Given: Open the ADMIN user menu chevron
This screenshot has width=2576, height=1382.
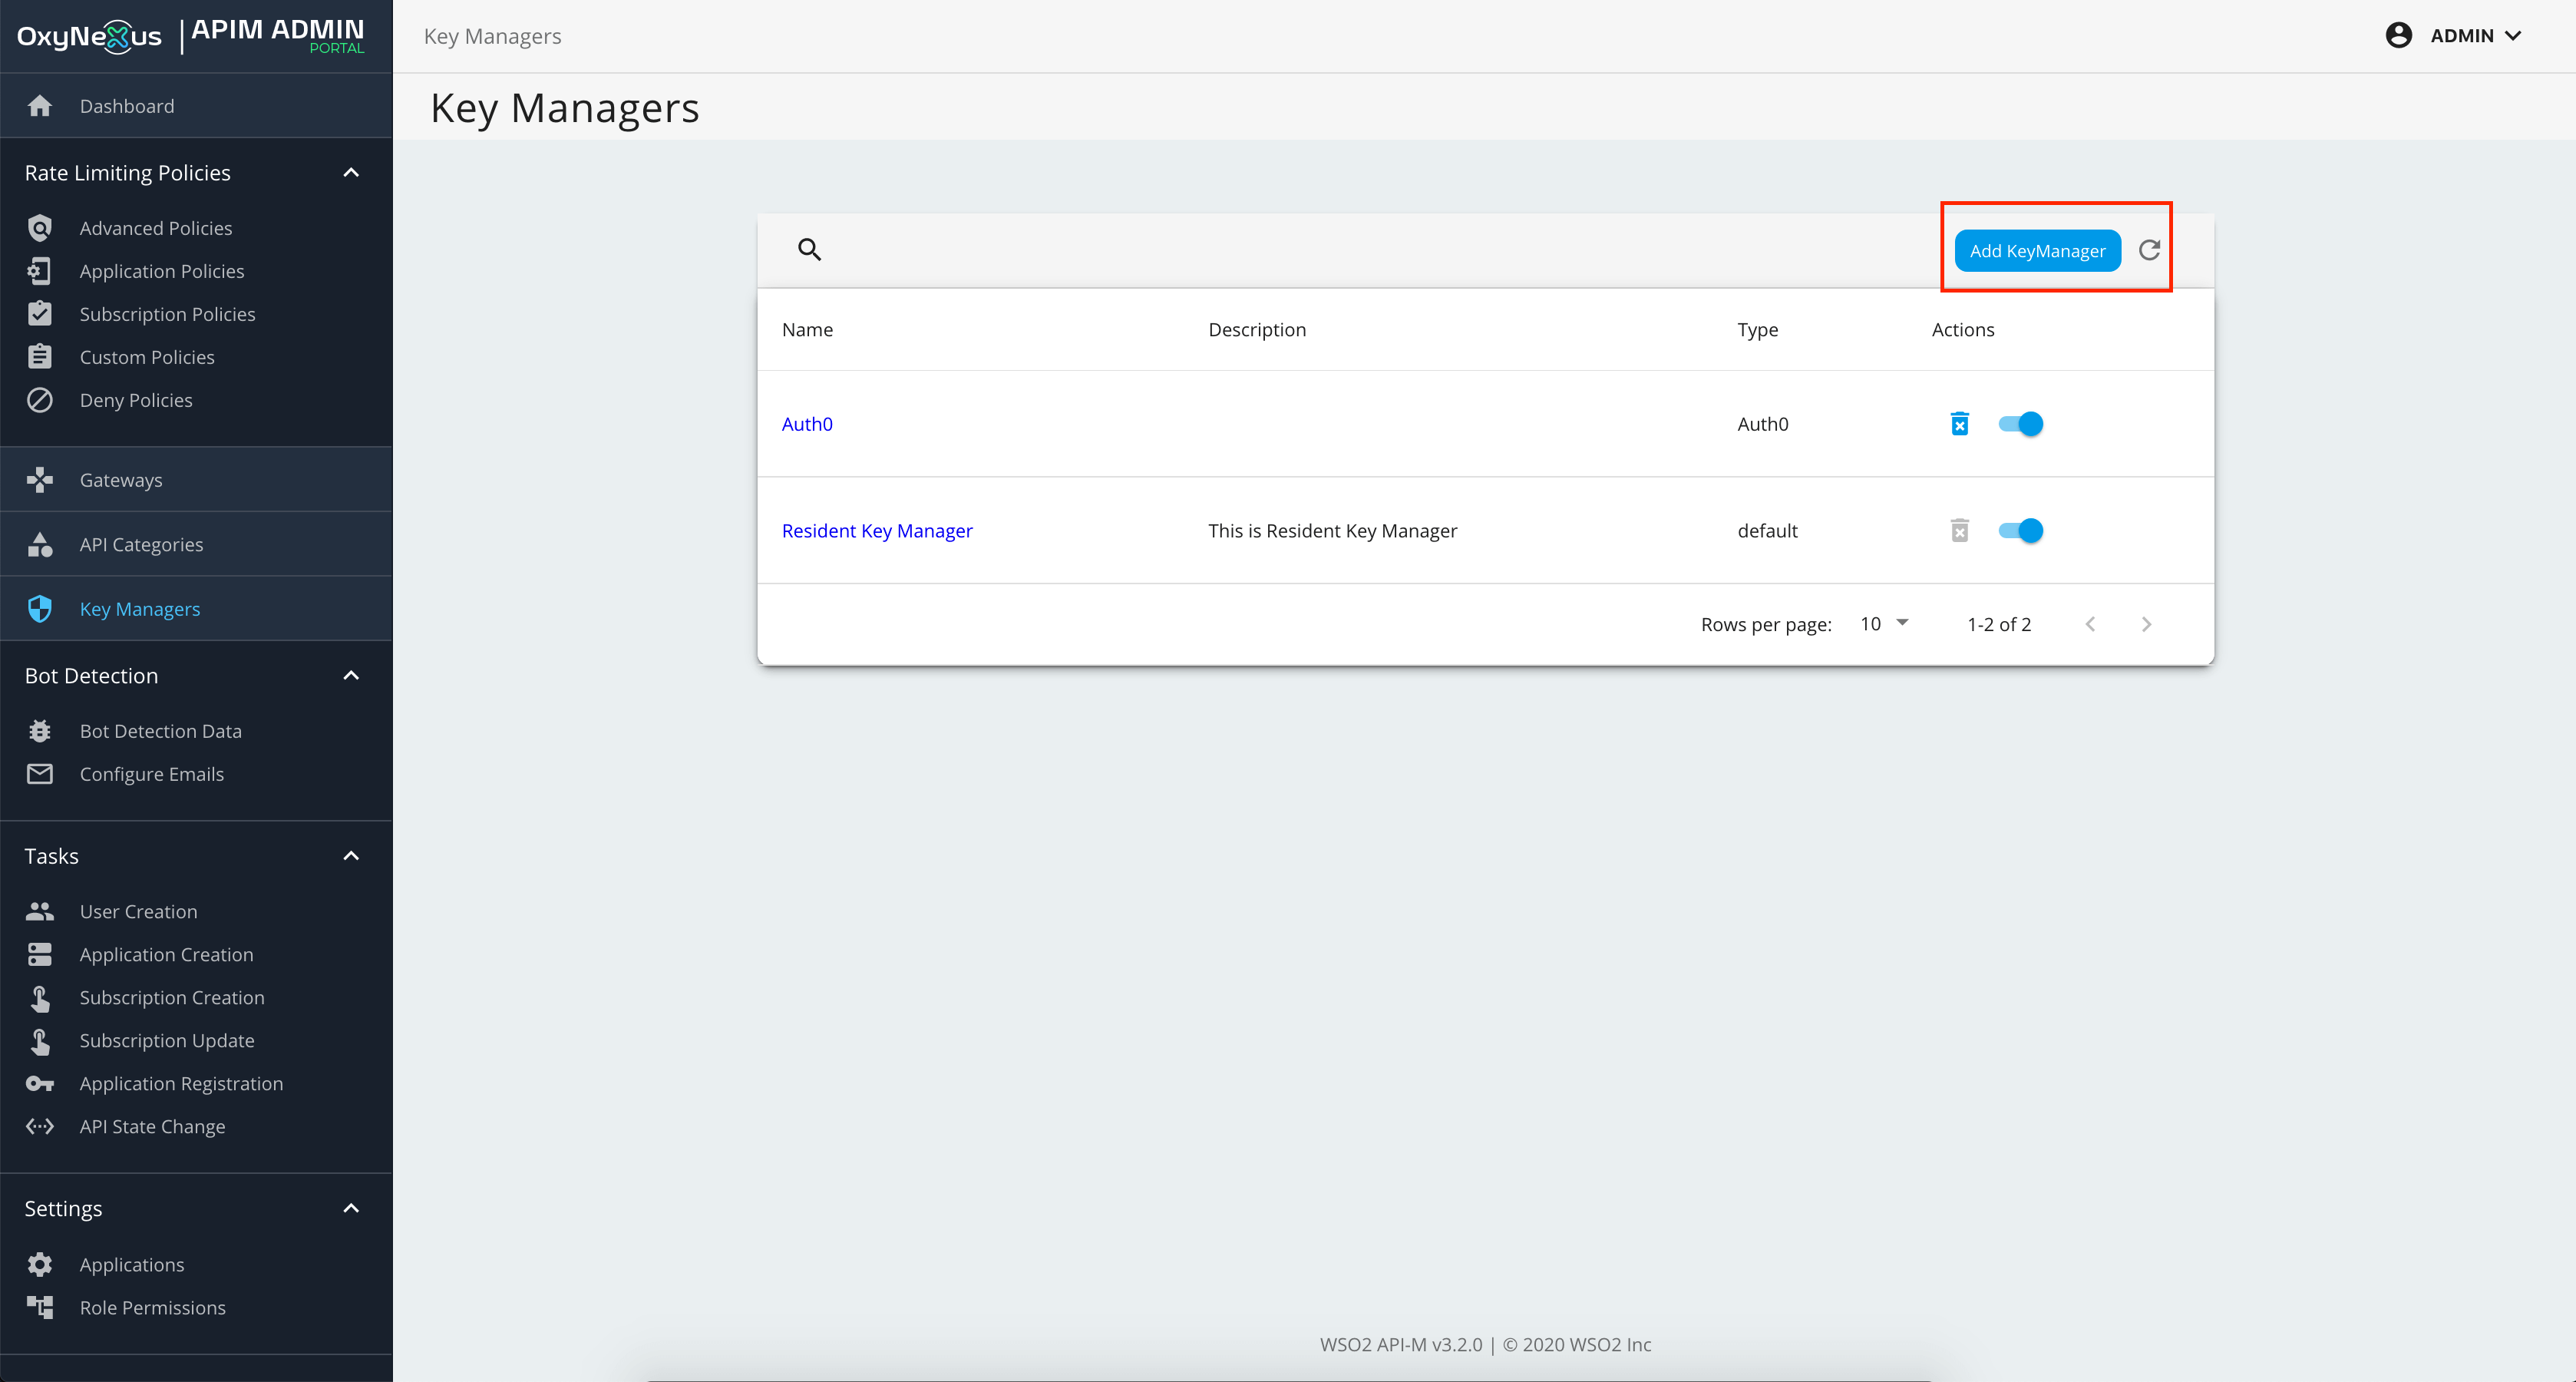Looking at the screenshot, I should pyautogui.click(x=2514, y=36).
